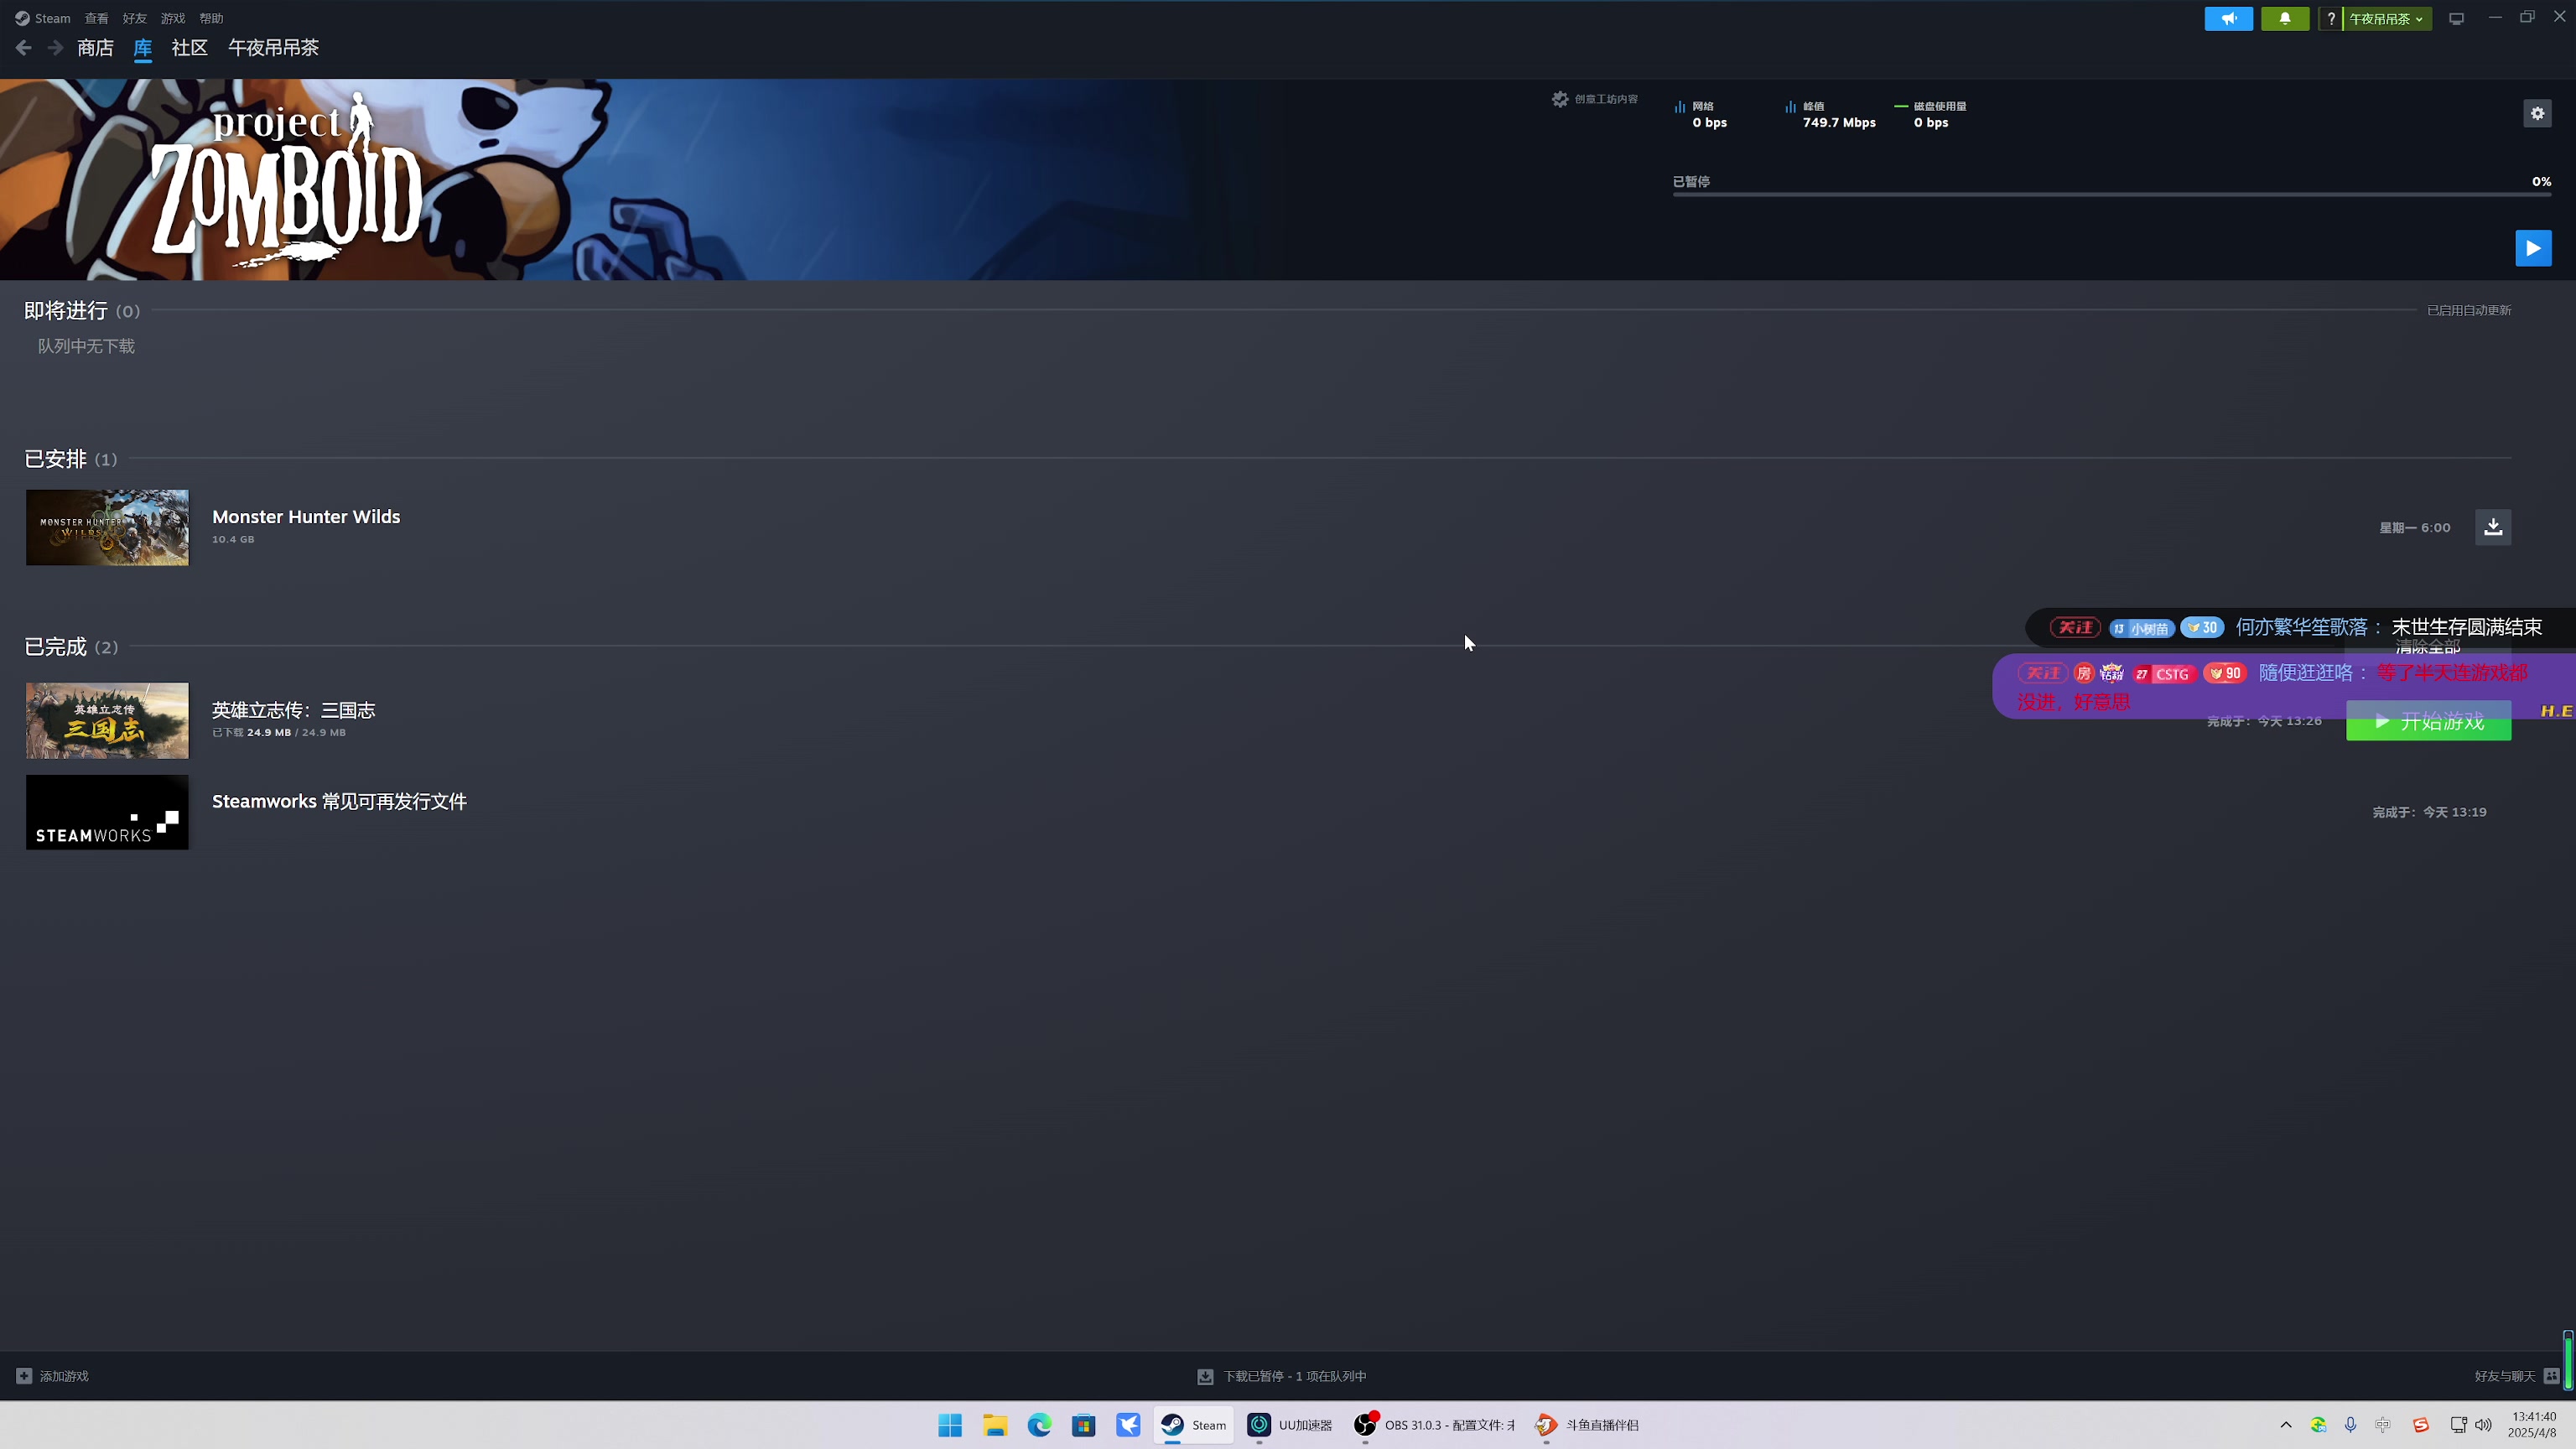Open File Explorer from taskbar
Viewport: 2576px width, 1449px height.
(994, 1425)
